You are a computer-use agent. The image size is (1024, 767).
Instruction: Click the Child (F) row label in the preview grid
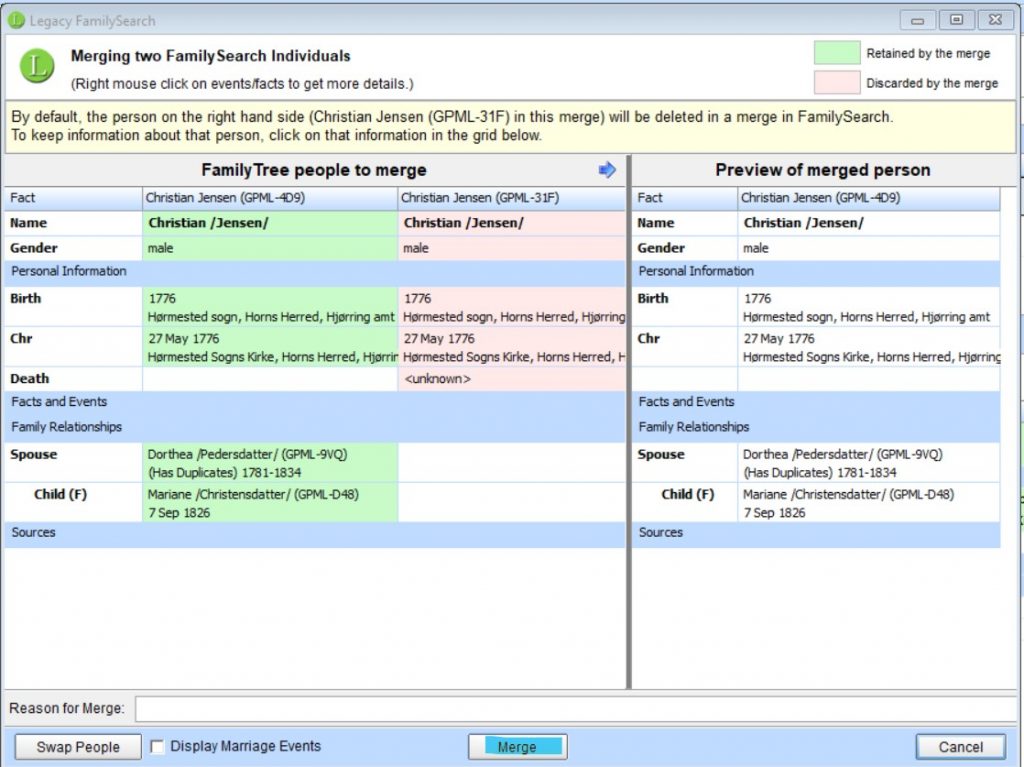pos(688,495)
